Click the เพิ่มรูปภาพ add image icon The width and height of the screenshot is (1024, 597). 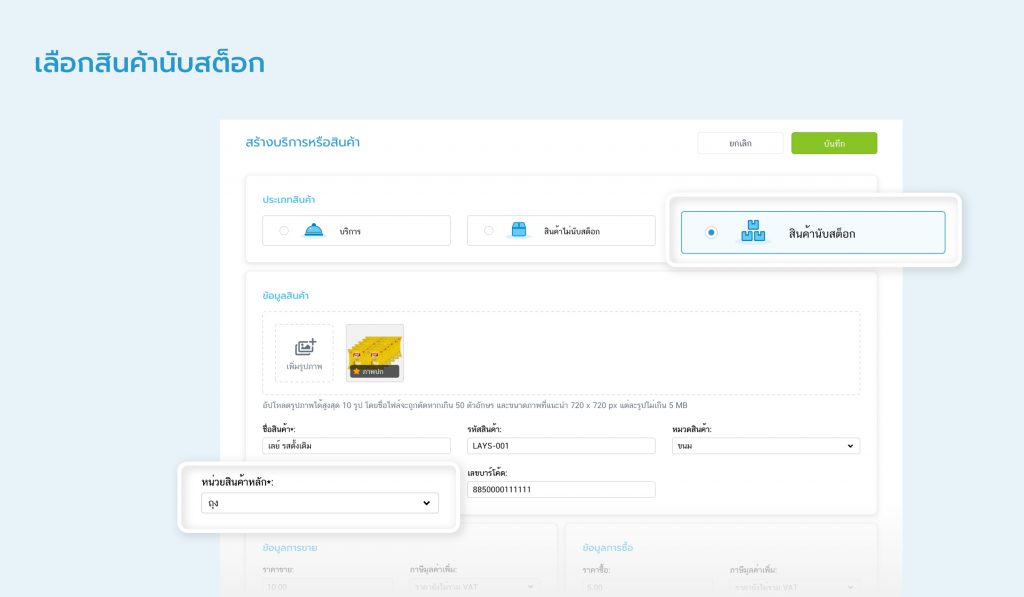304,348
